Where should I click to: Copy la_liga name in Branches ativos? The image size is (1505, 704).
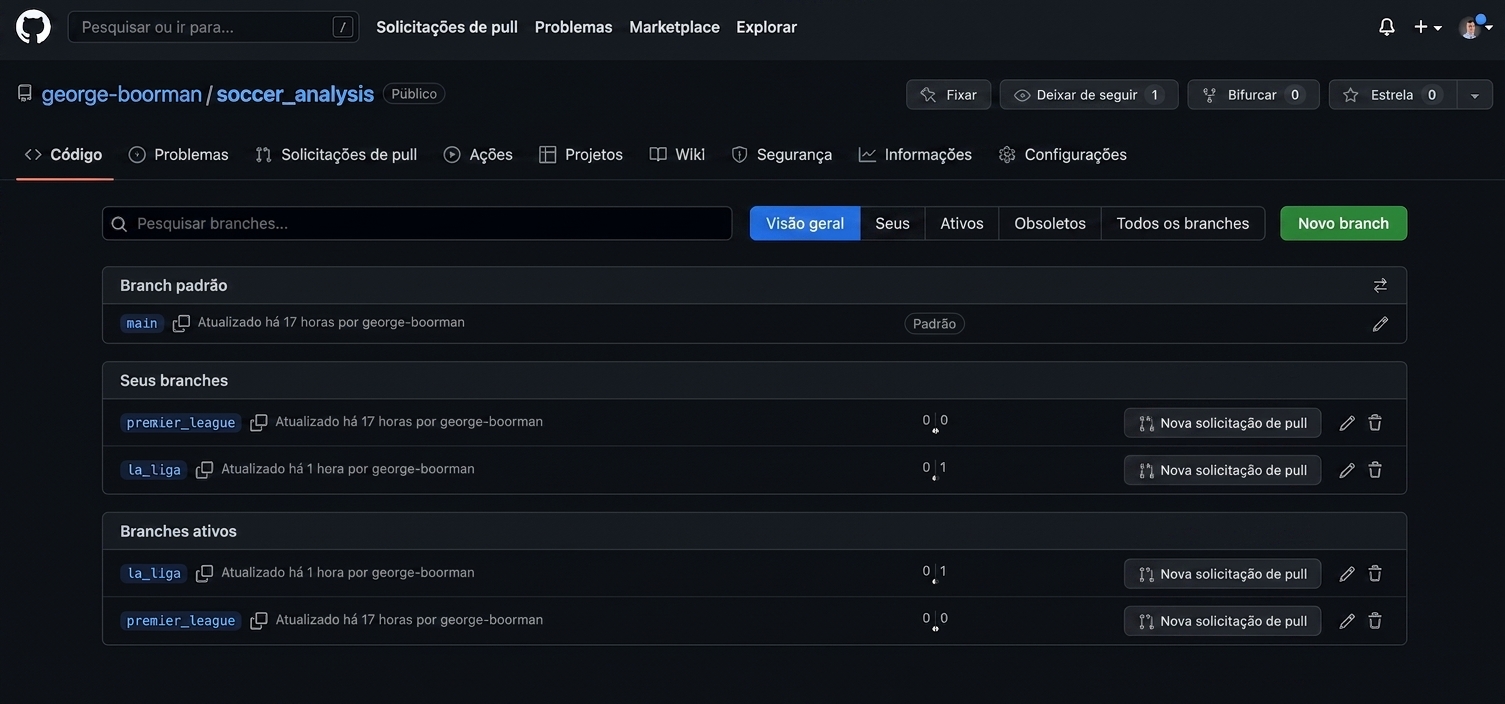(x=204, y=574)
